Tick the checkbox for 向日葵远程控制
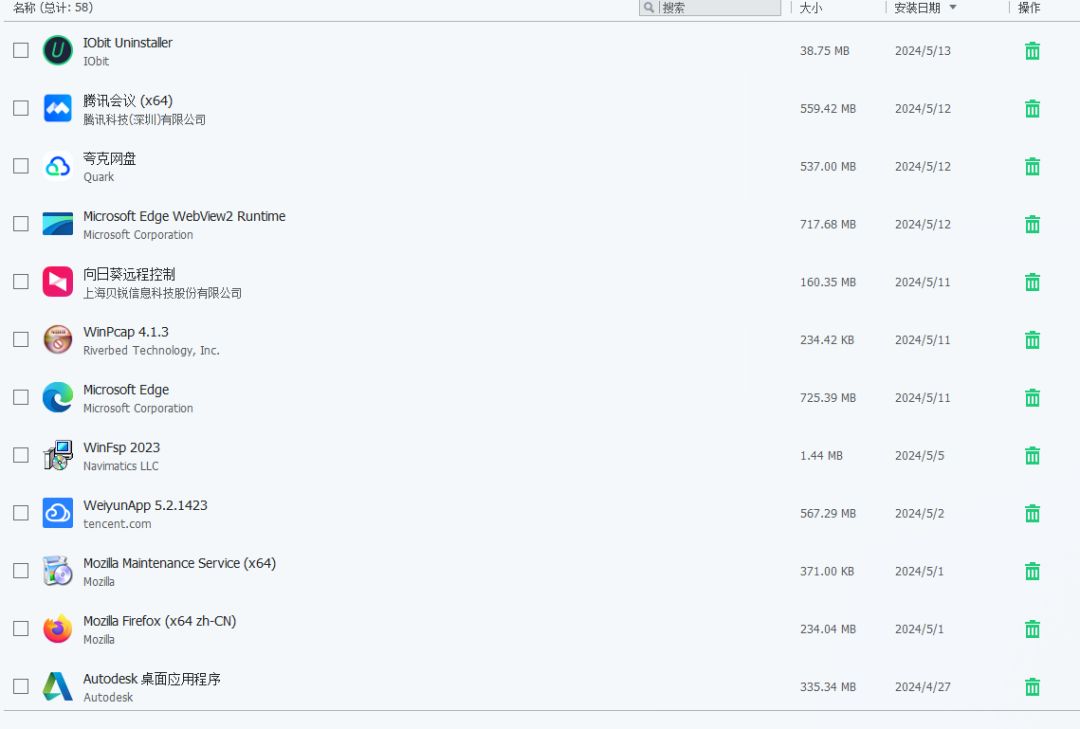Image resolution: width=1080 pixels, height=729 pixels. pyautogui.click(x=21, y=282)
